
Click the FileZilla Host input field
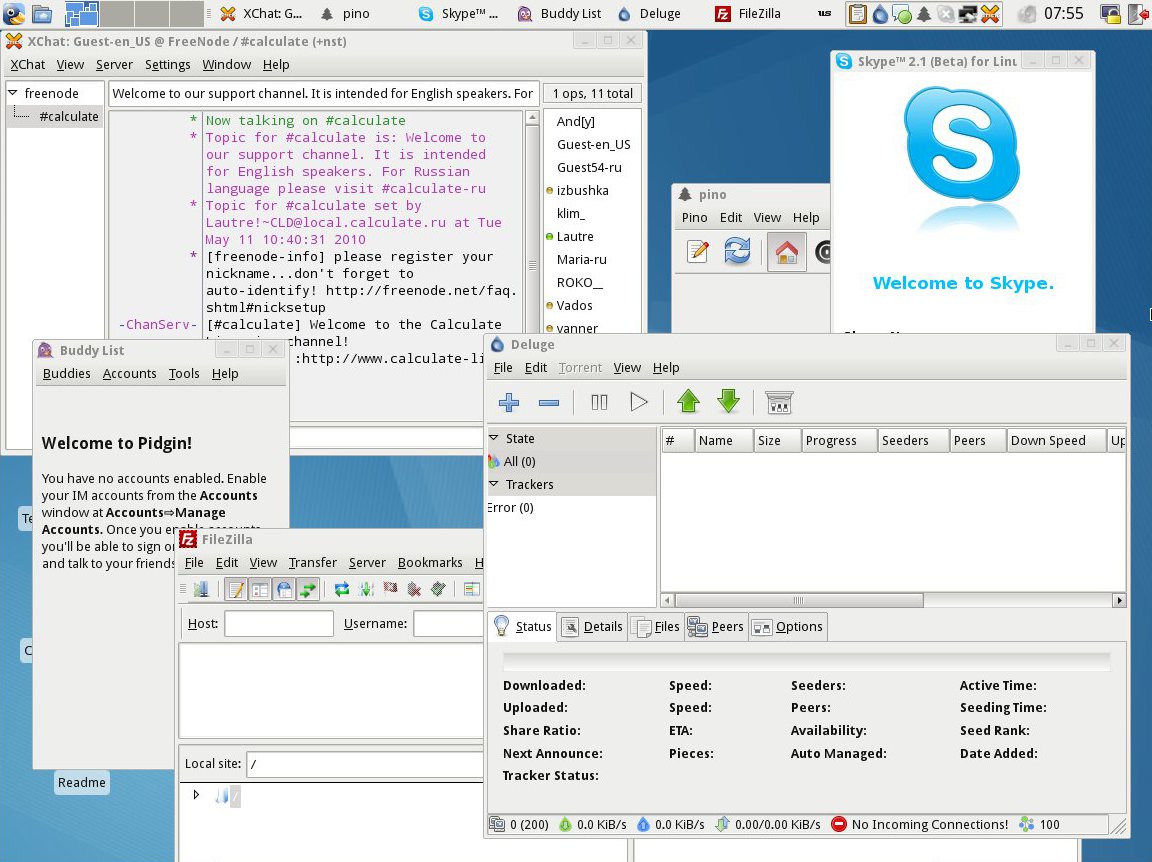point(278,624)
